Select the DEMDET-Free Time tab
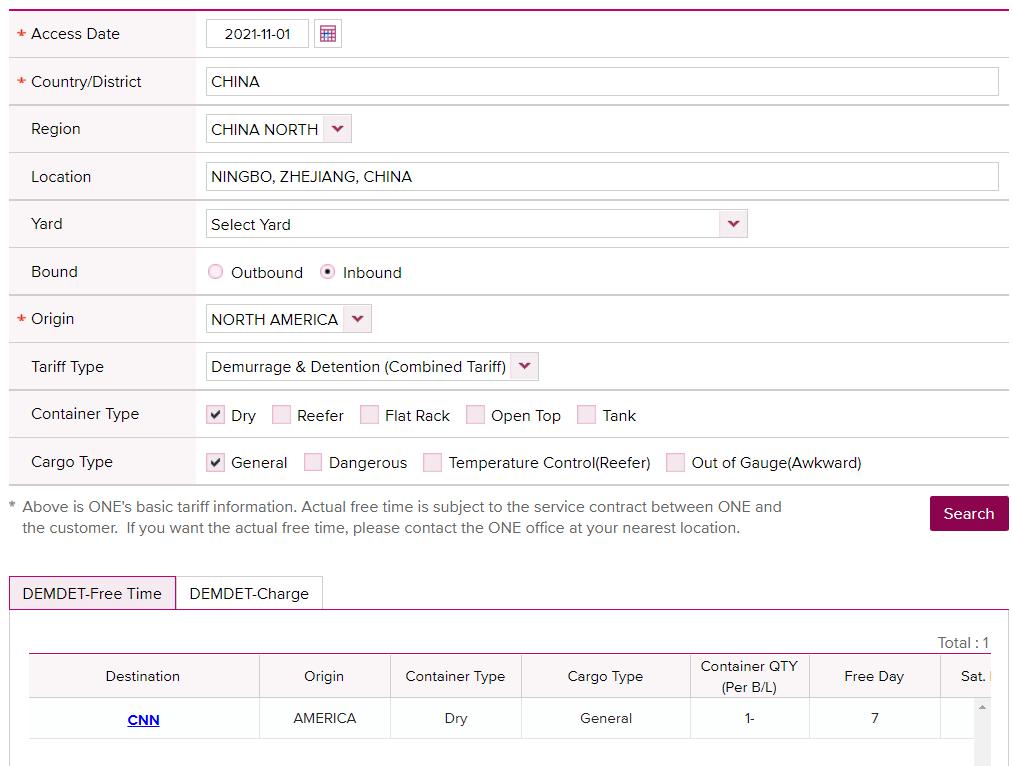This screenshot has width=1012, height=766. click(x=92, y=593)
